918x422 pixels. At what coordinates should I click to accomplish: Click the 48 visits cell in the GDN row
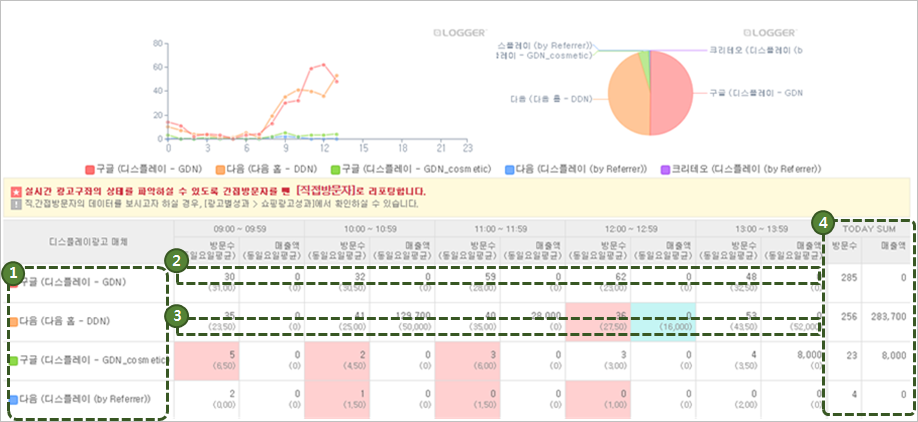click(x=728, y=283)
